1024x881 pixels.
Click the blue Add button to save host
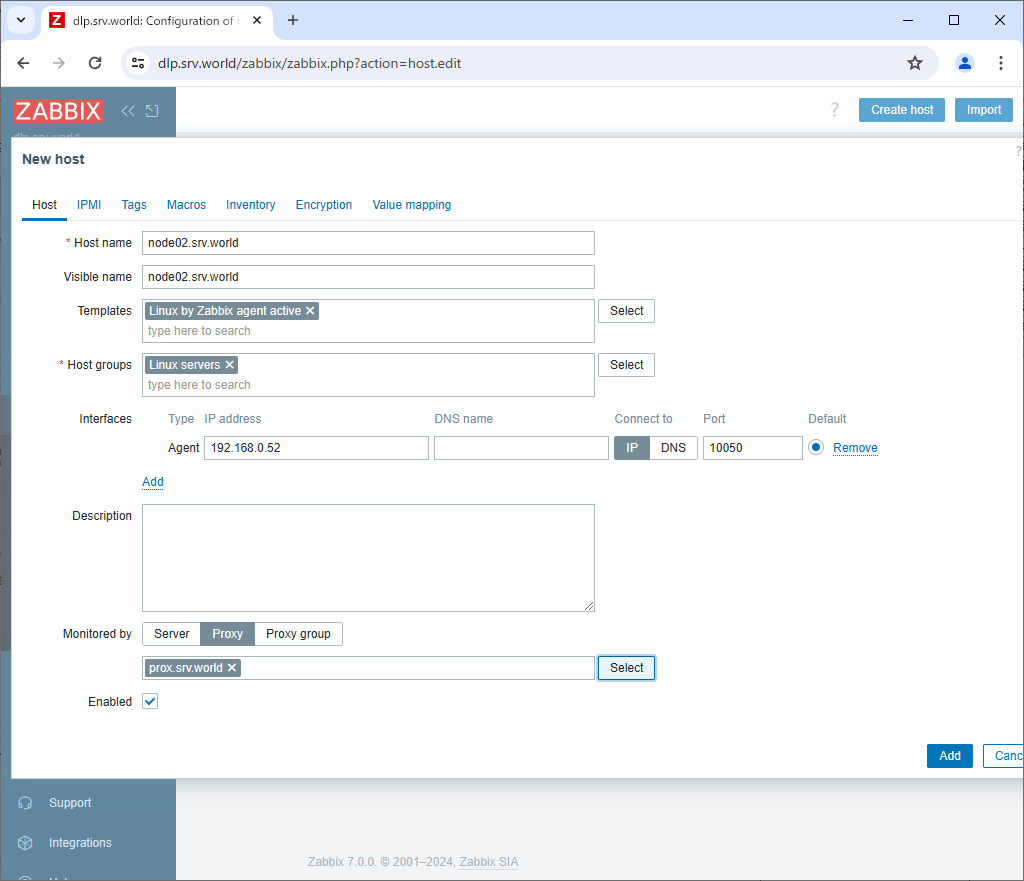[x=950, y=756]
